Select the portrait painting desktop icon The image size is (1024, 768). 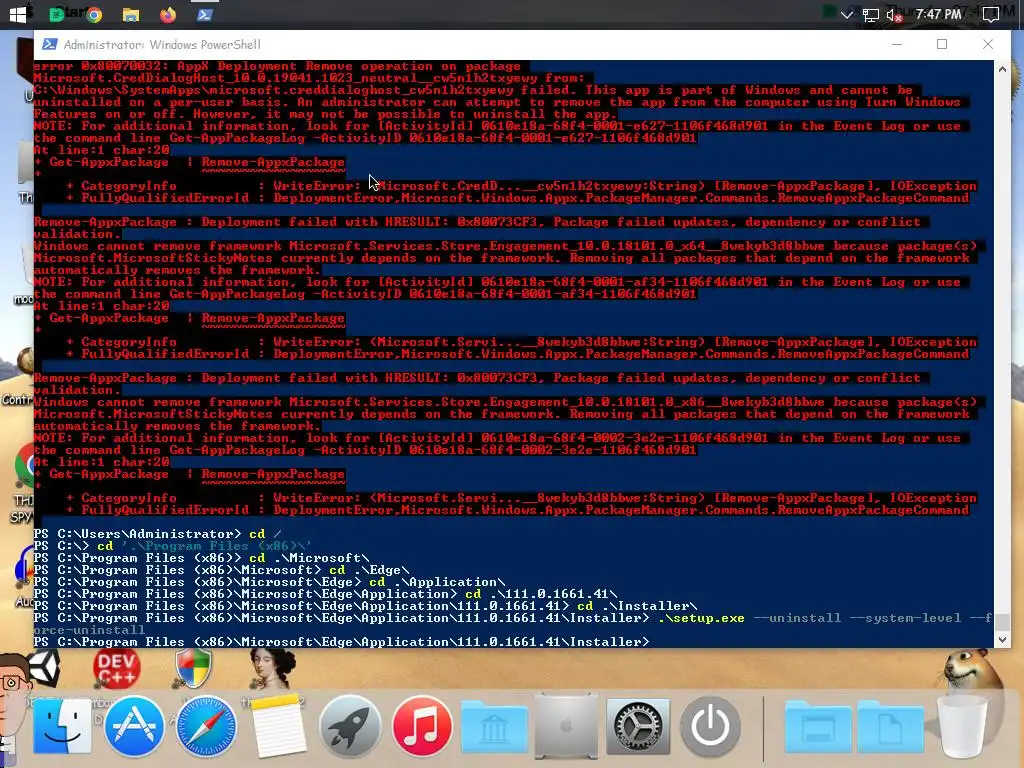tap(273, 669)
